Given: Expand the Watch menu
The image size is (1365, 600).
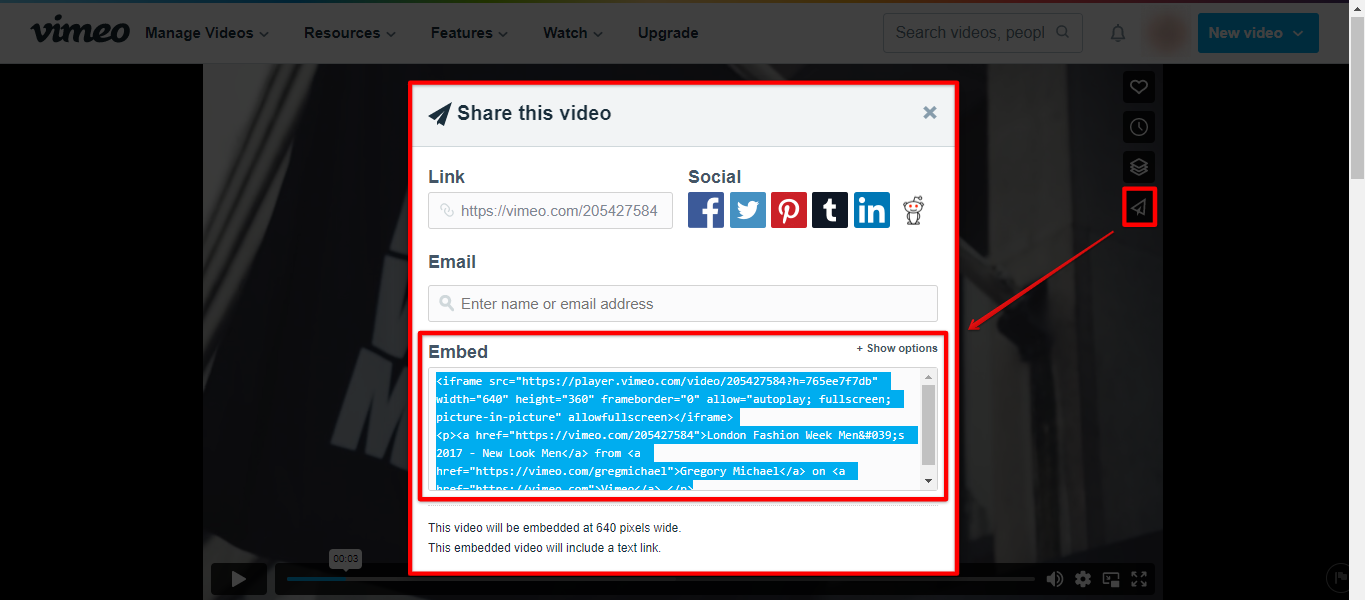Looking at the screenshot, I should coord(572,33).
